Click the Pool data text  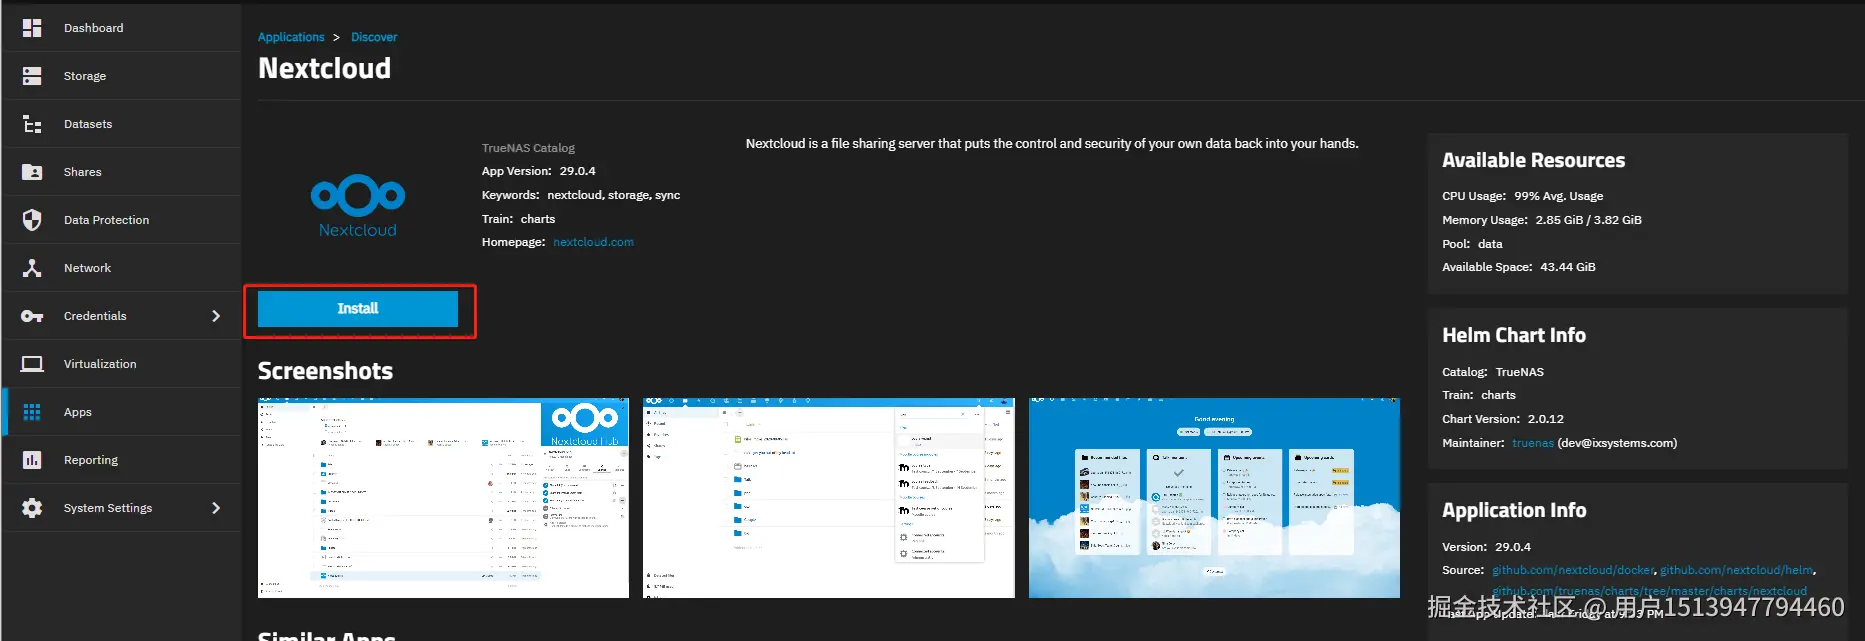[x=1472, y=244]
